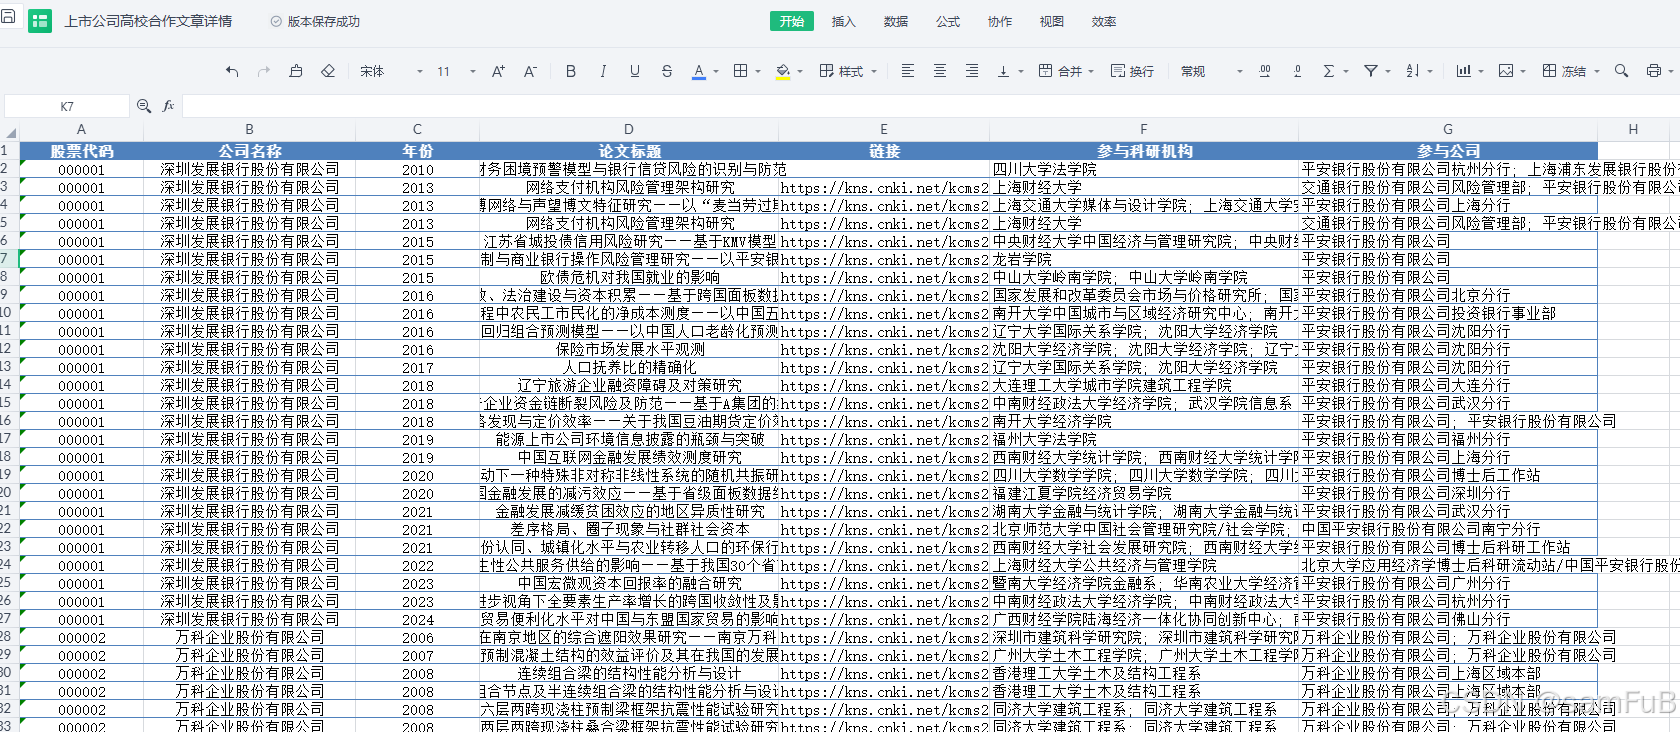This screenshot has width=1680, height=732.
Task: Click the filter funnel icon
Action: point(1371,71)
